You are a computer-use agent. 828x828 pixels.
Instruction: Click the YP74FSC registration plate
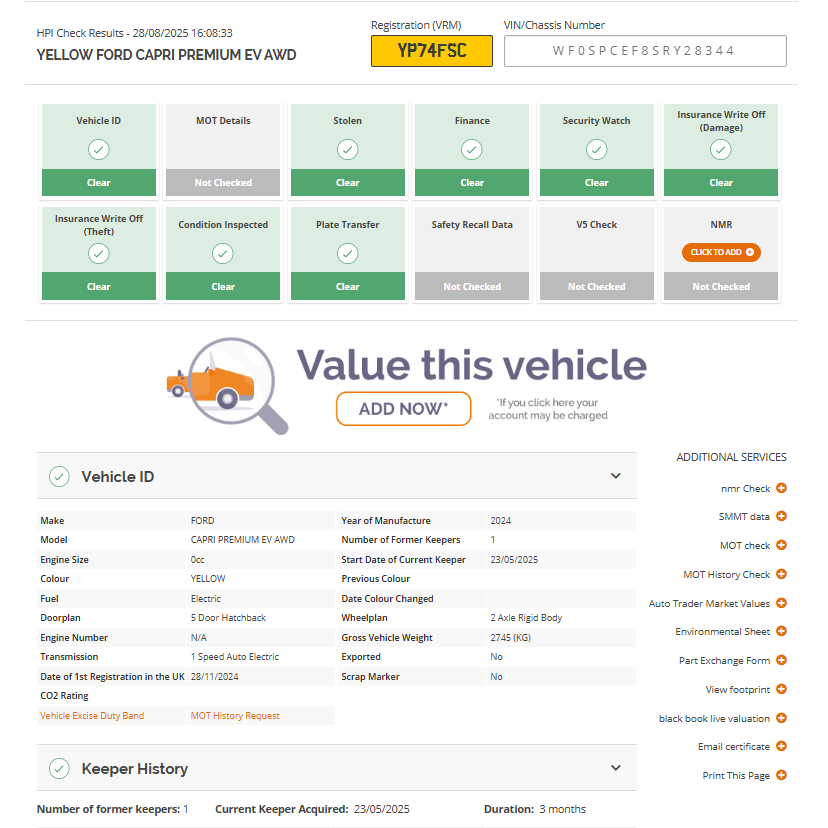click(432, 51)
